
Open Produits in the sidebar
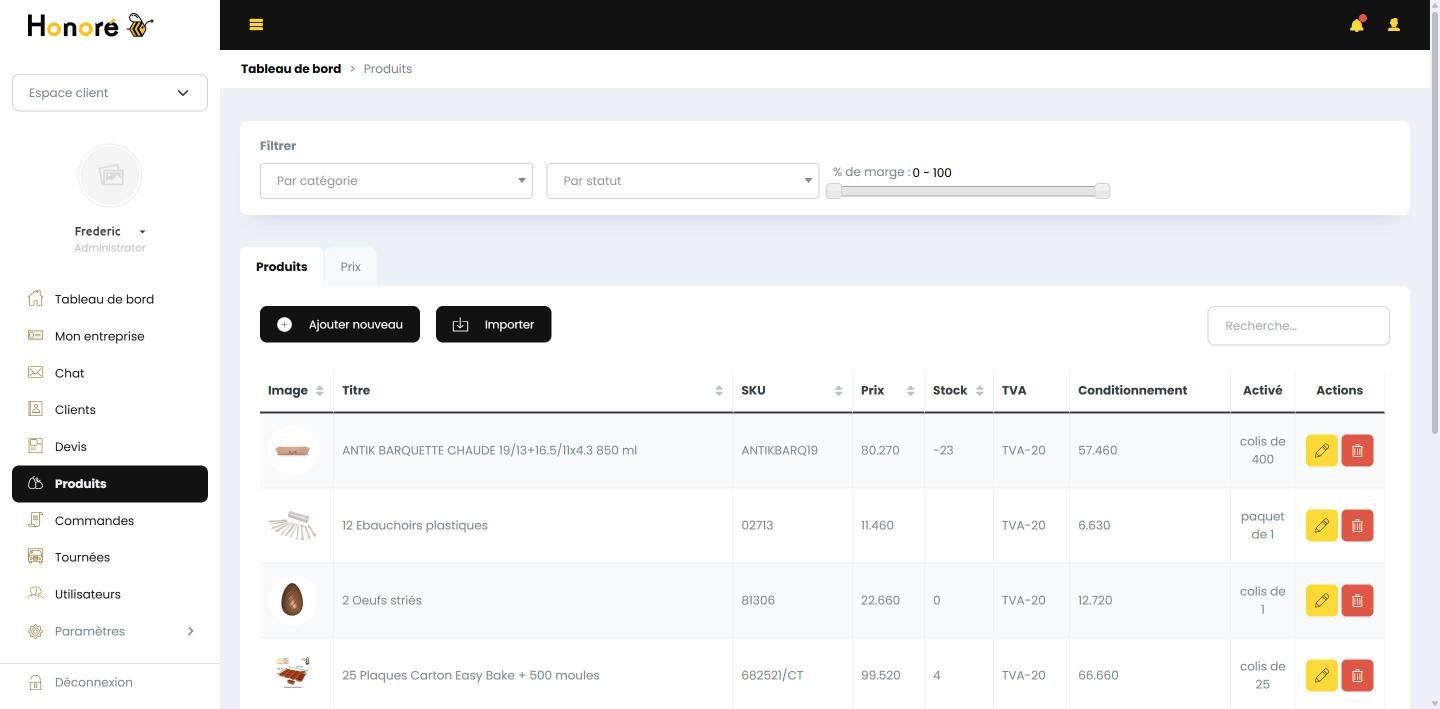tap(110, 484)
